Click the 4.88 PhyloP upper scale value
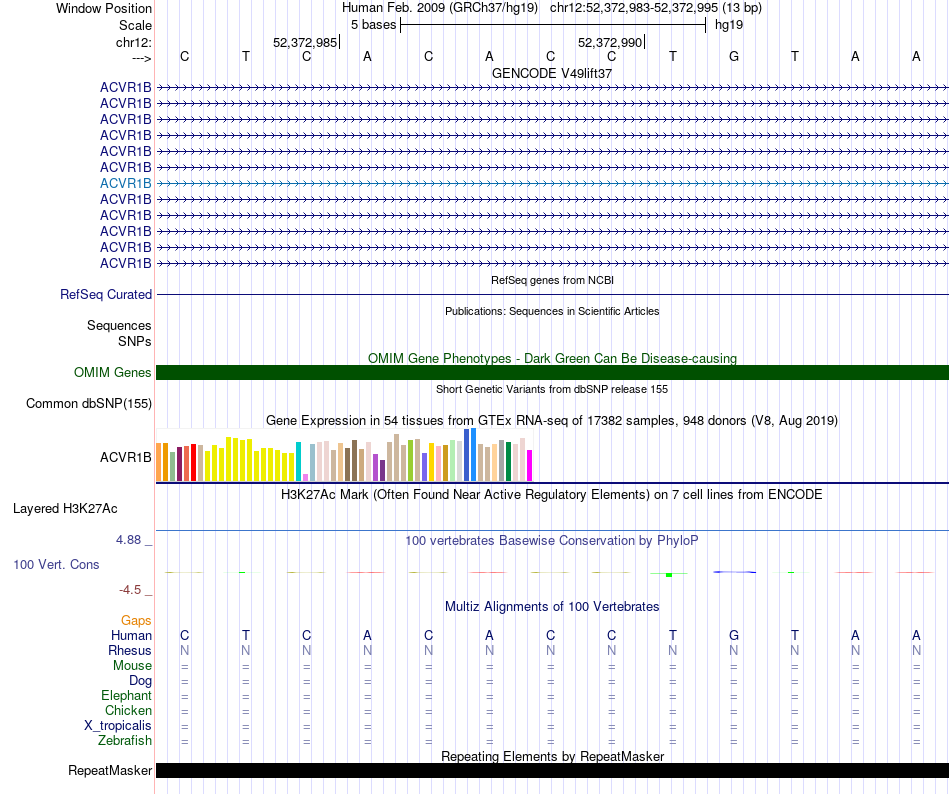 click(x=128, y=540)
